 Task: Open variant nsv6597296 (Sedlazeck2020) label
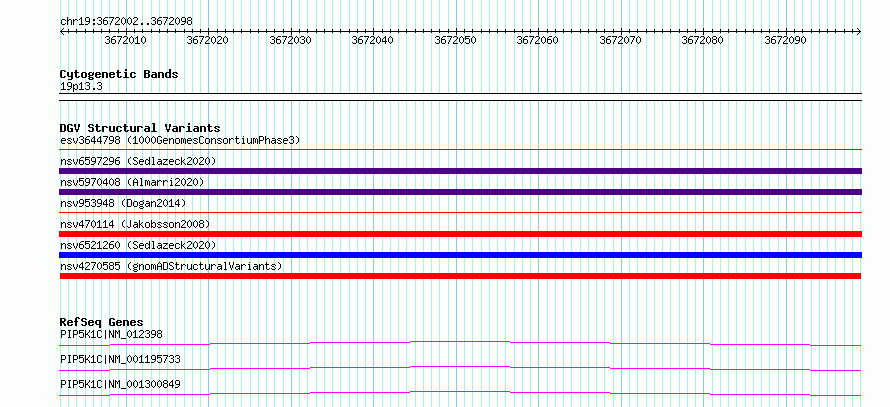(x=138, y=161)
